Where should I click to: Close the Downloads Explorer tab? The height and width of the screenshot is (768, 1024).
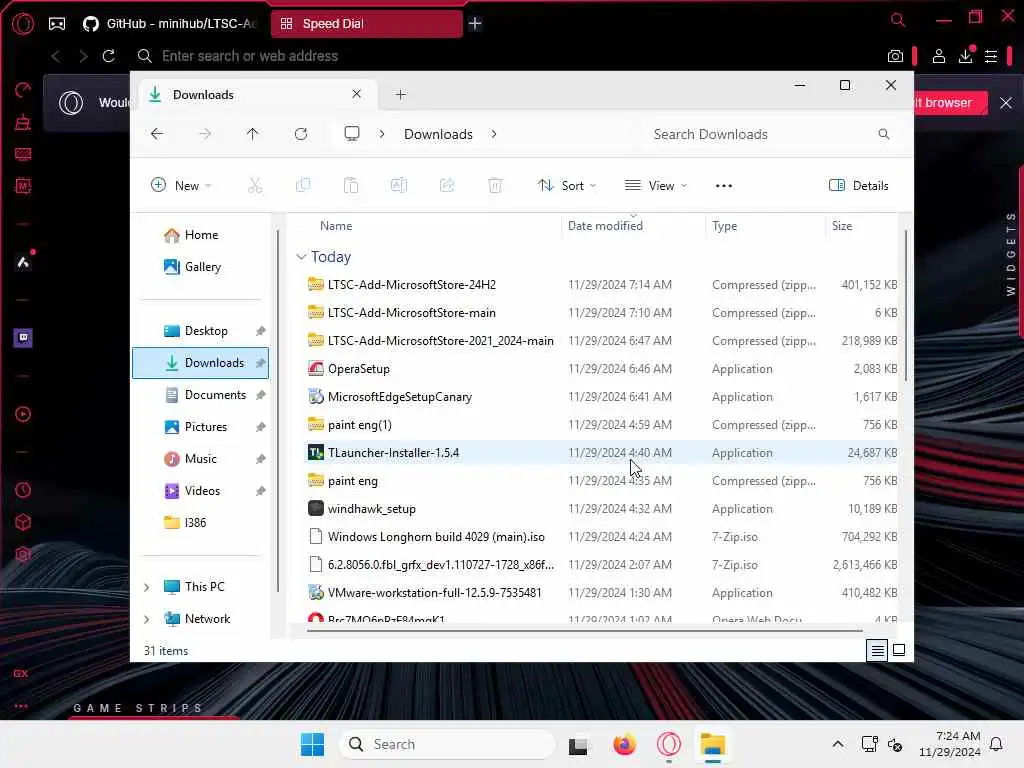(357, 94)
